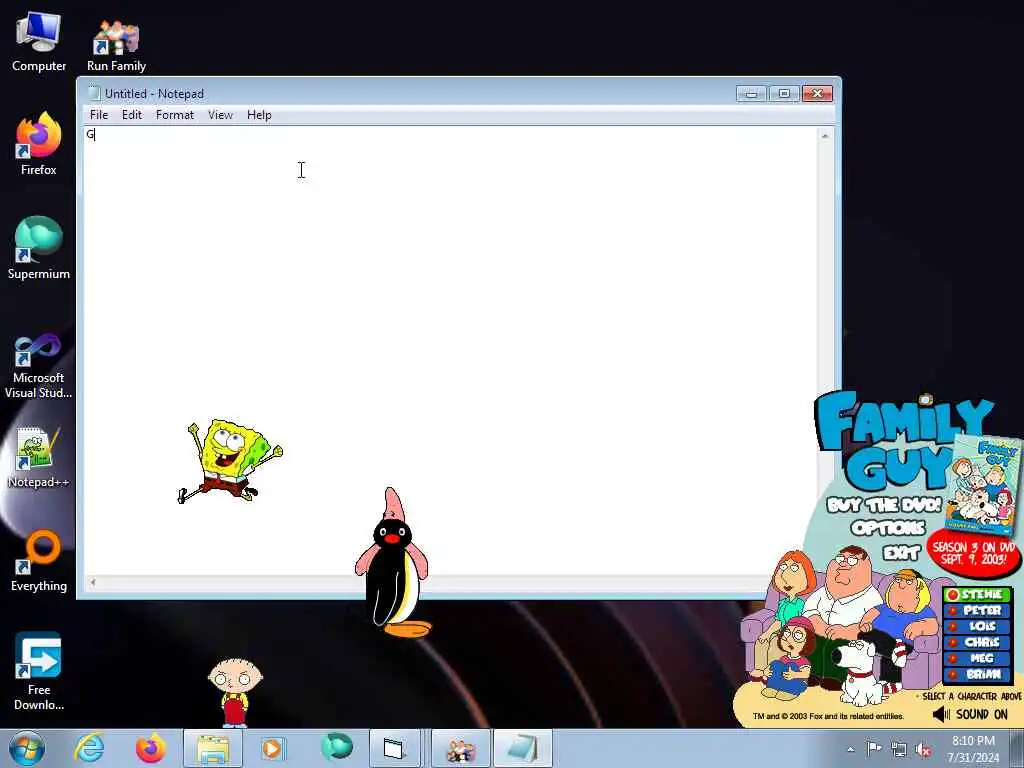Screen dimensions: 1024x768
Task: Select the Stewie character option
Action: [x=978, y=594]
